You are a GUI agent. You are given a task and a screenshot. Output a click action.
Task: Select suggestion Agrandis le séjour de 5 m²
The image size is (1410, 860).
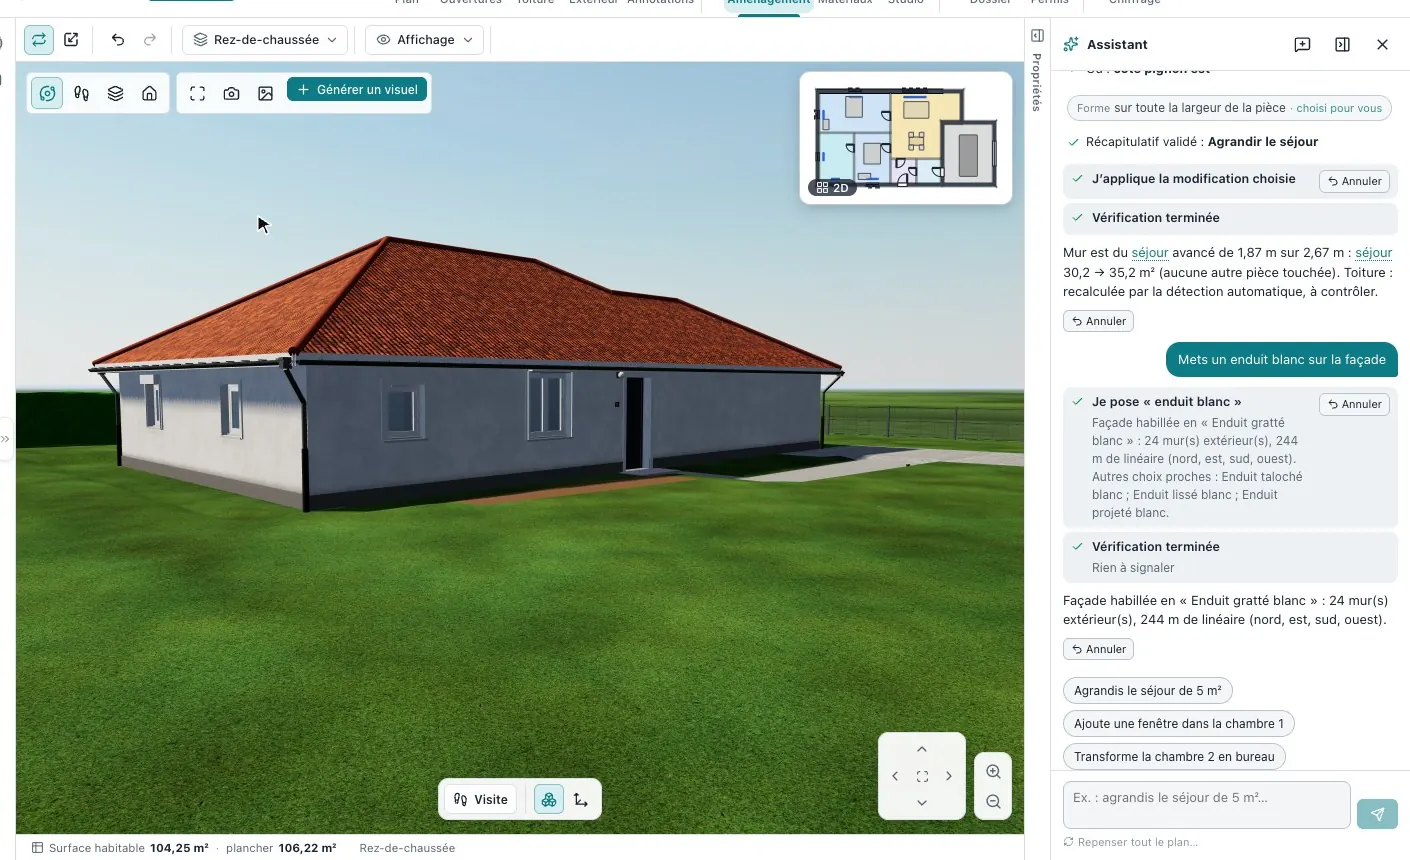(x=1148, y=691)
